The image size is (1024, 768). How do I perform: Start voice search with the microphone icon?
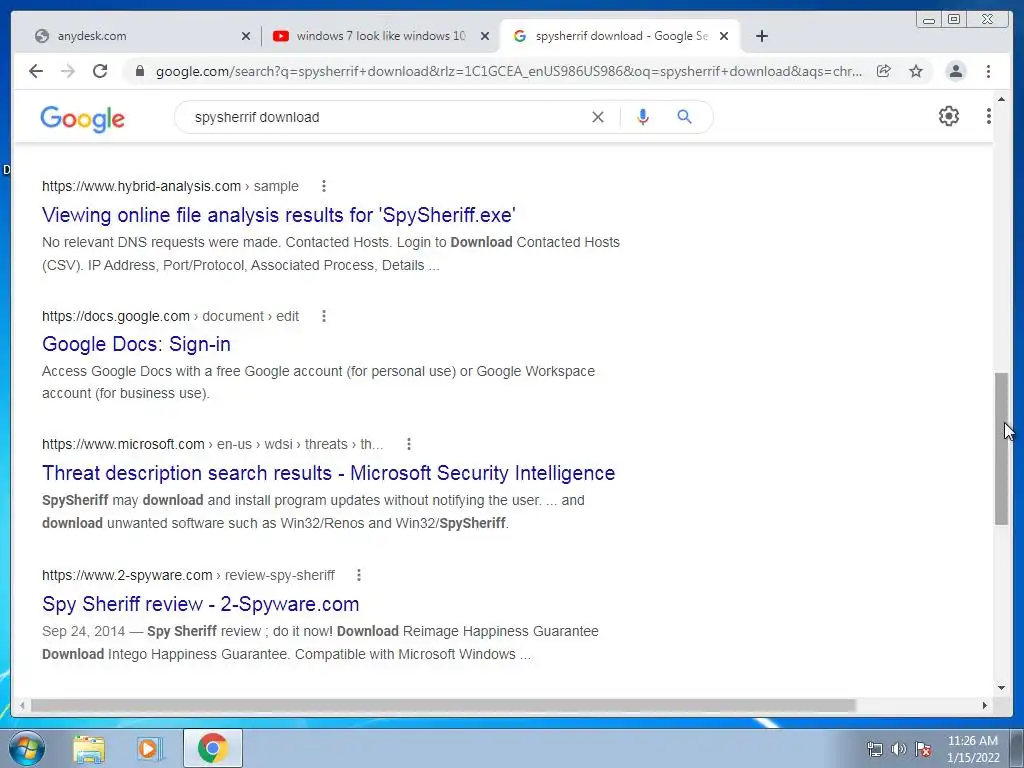pos(643,117)
